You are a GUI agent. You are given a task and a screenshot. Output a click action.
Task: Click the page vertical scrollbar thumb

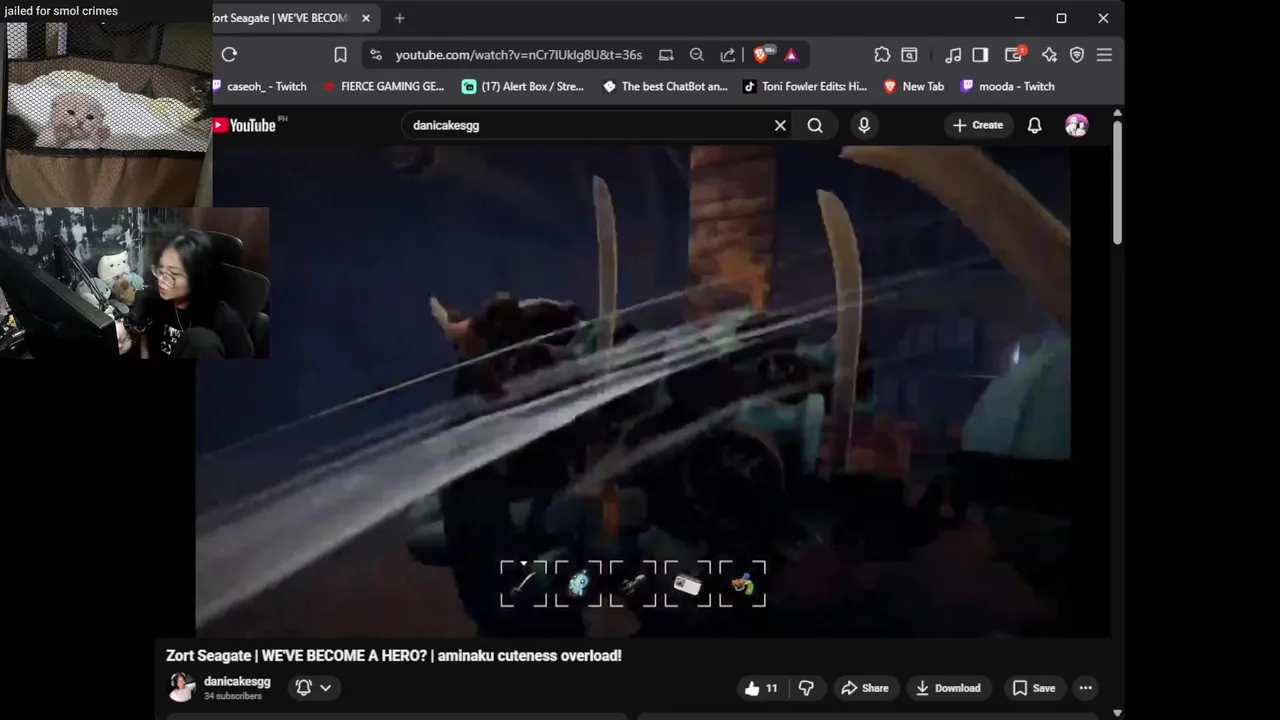click(1117, 181)
